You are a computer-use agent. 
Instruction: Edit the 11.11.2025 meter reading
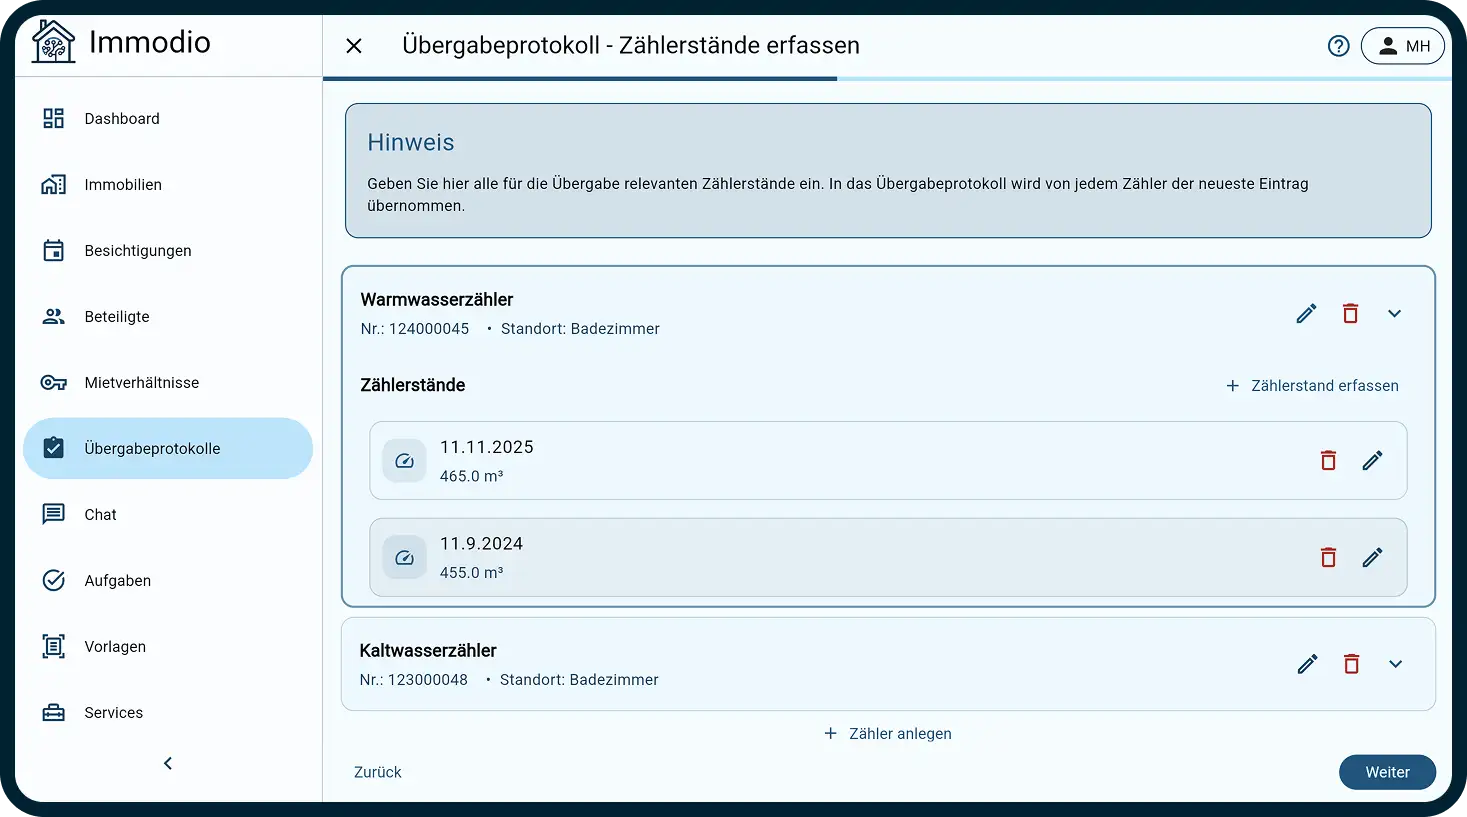click(1372, 460)
